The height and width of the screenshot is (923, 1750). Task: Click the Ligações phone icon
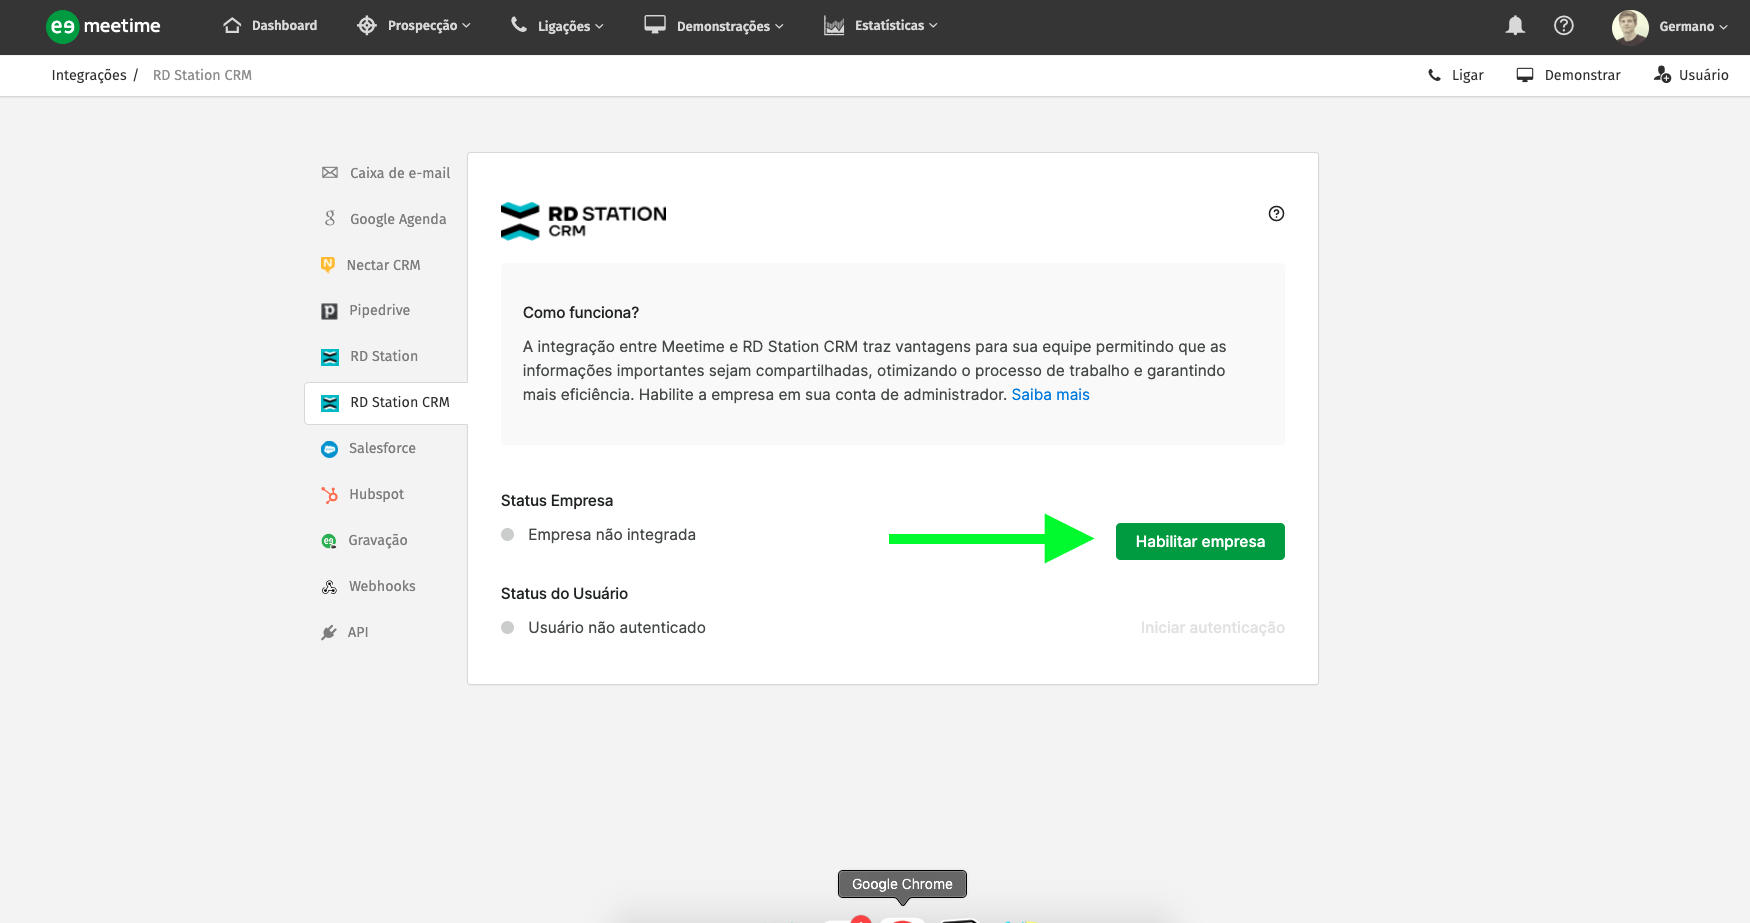(x=518, y=25)
